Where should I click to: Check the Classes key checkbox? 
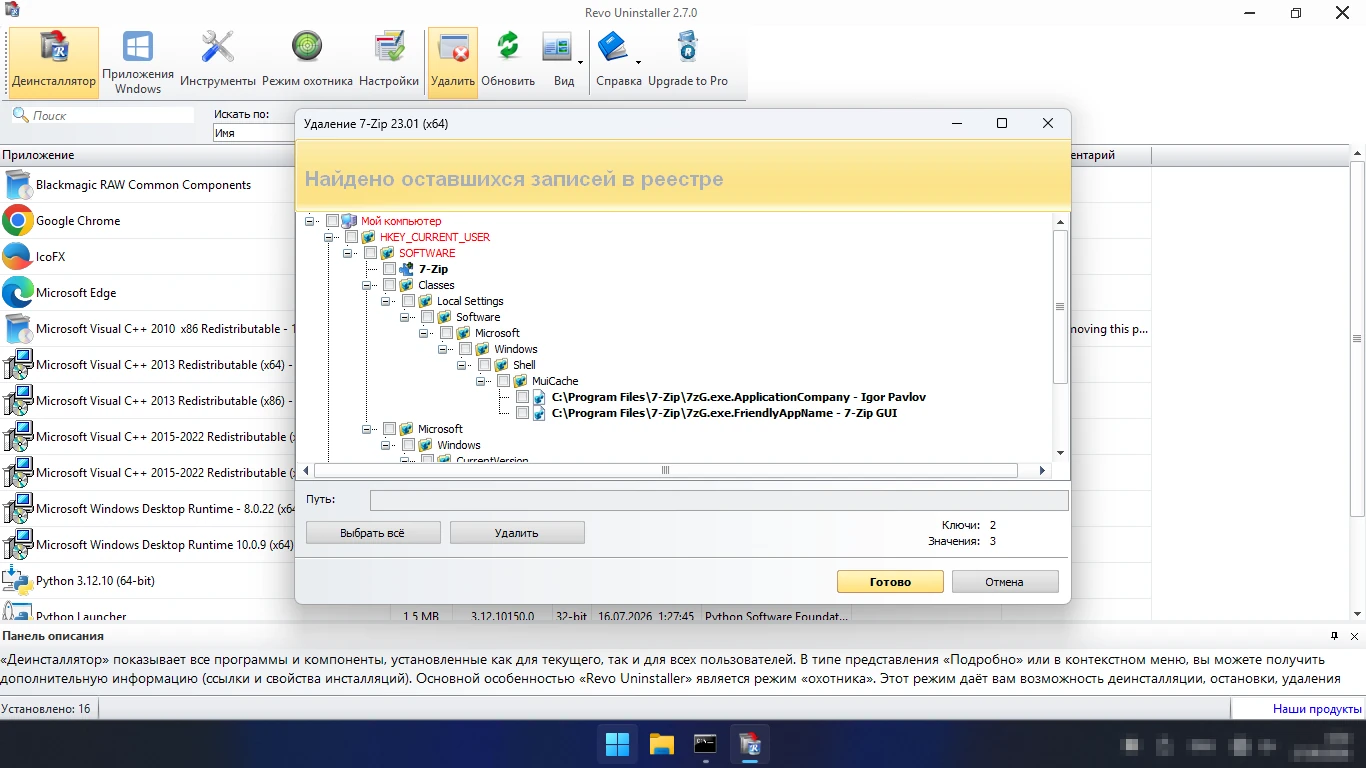point(389,285)
